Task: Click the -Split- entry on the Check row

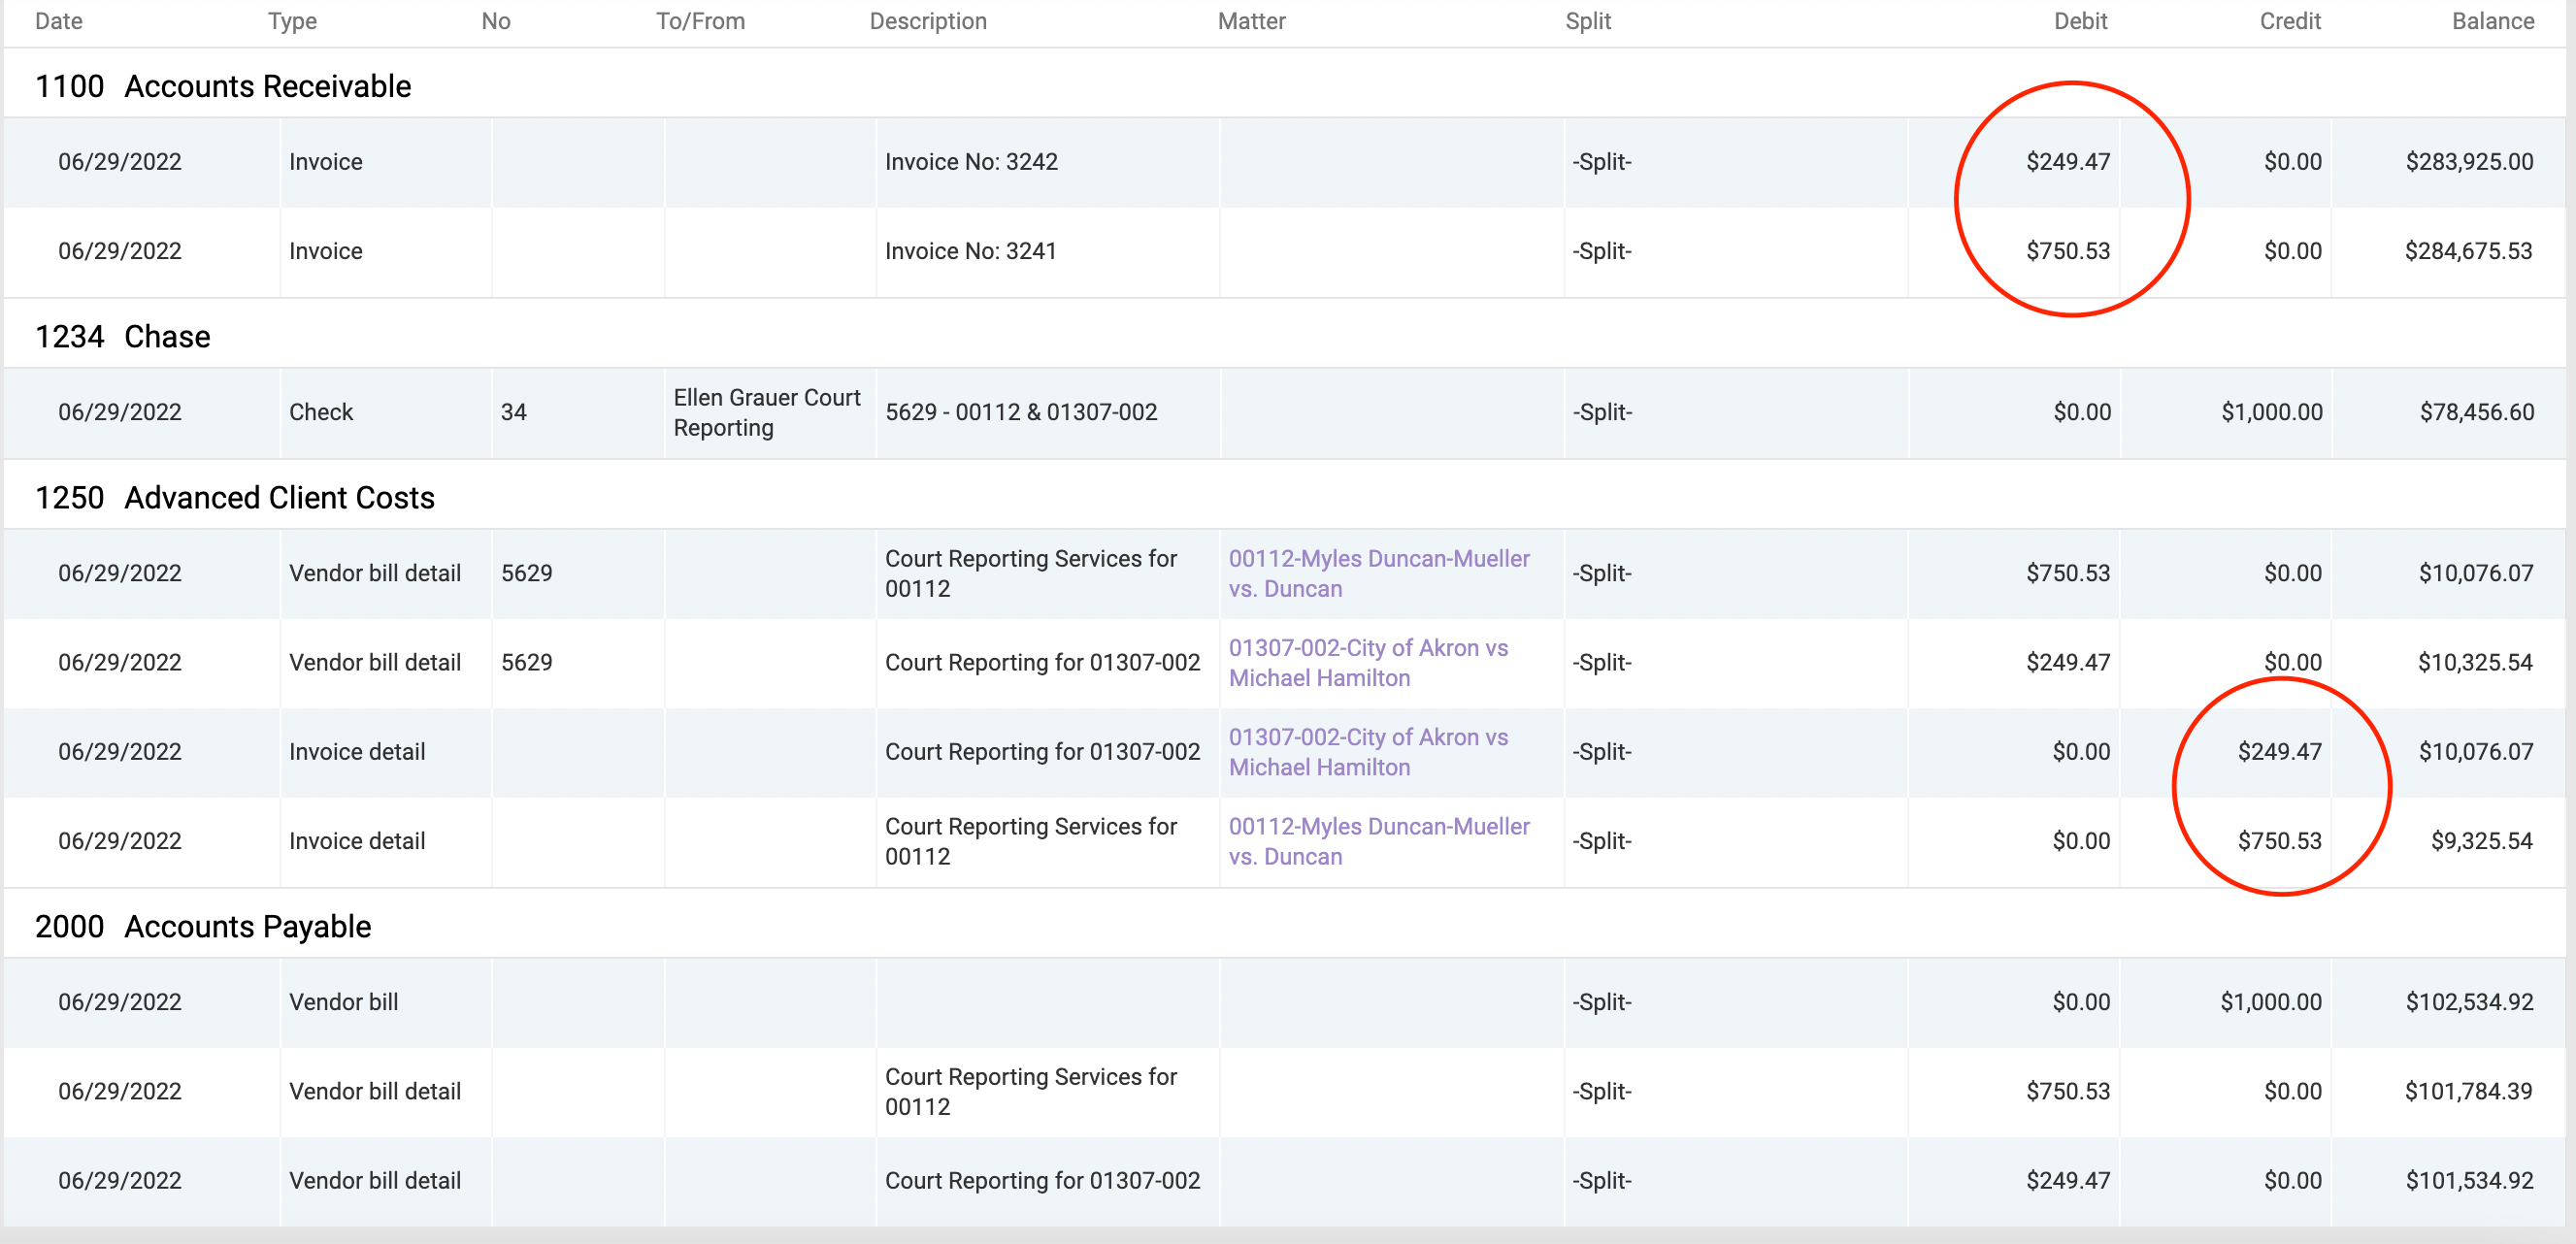Action: (x=1601, y=412)
